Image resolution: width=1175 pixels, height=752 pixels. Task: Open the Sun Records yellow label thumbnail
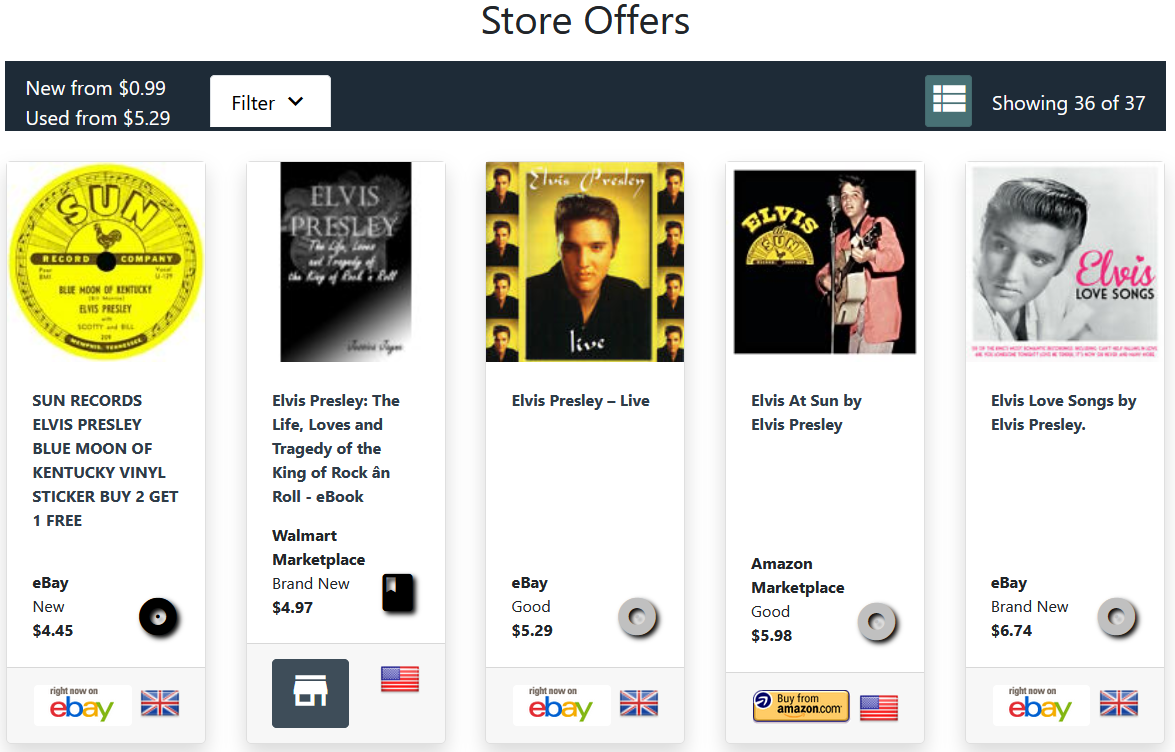[106, 262]
